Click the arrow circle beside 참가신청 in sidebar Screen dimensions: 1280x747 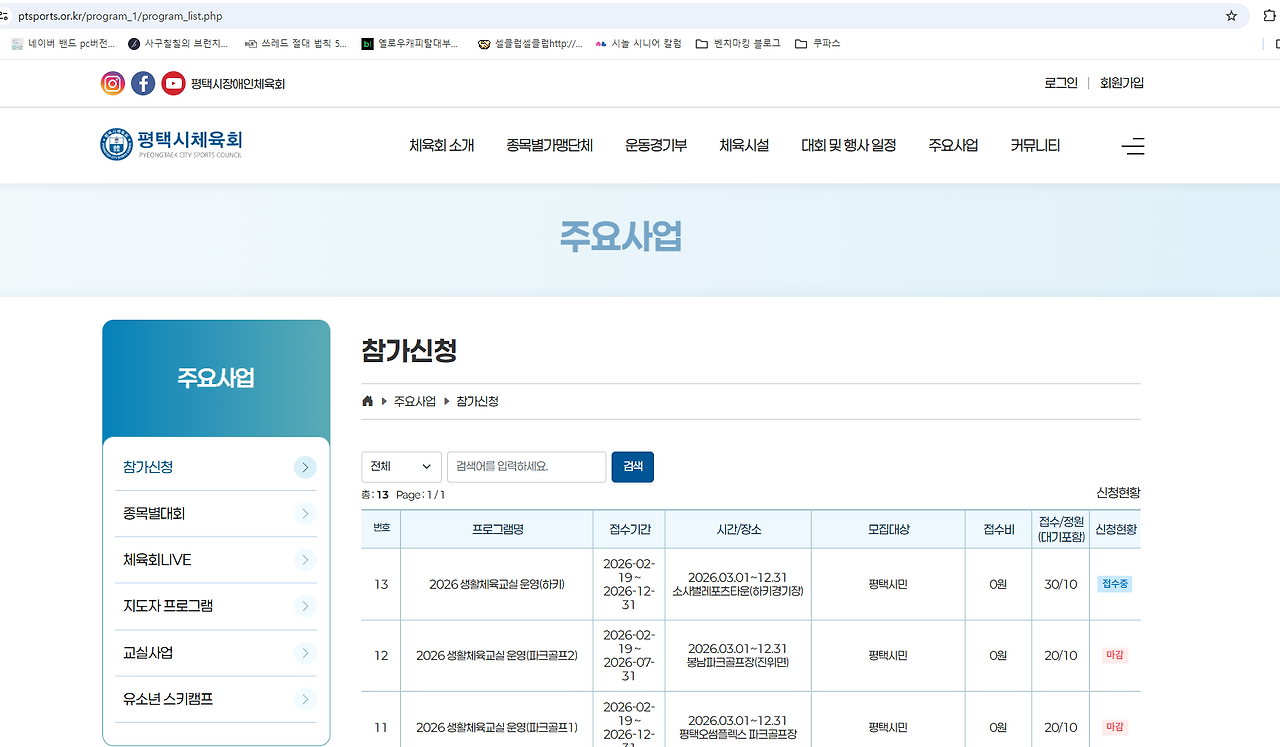305,467
